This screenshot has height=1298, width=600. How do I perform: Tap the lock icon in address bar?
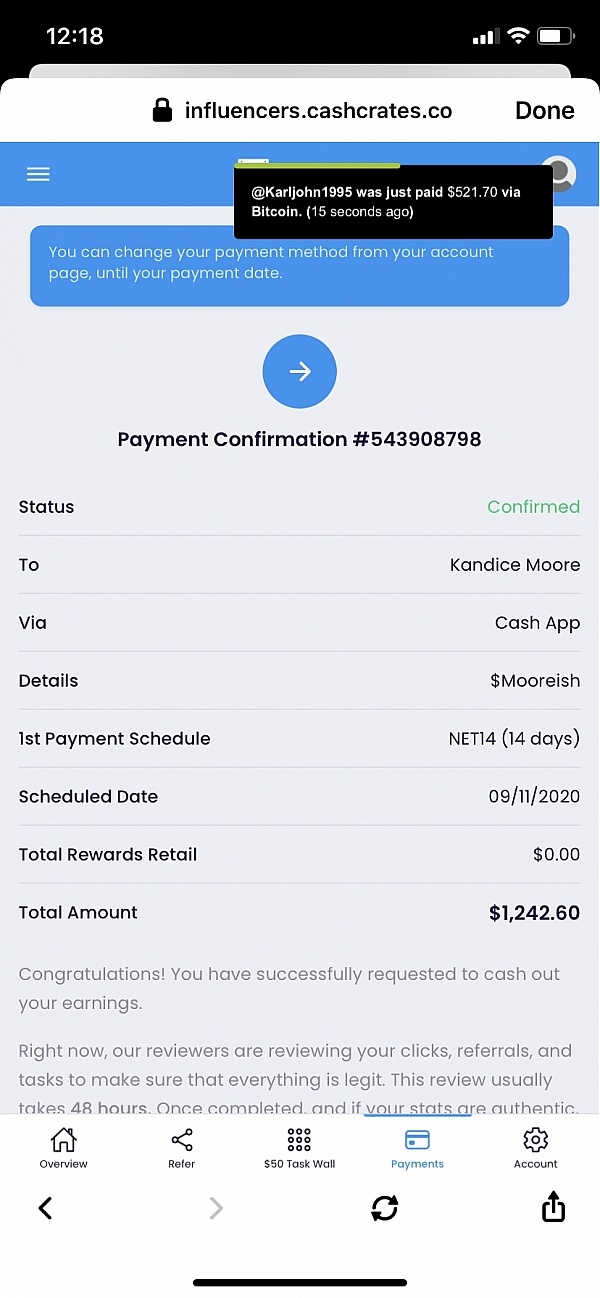click(x=162, y=111)
